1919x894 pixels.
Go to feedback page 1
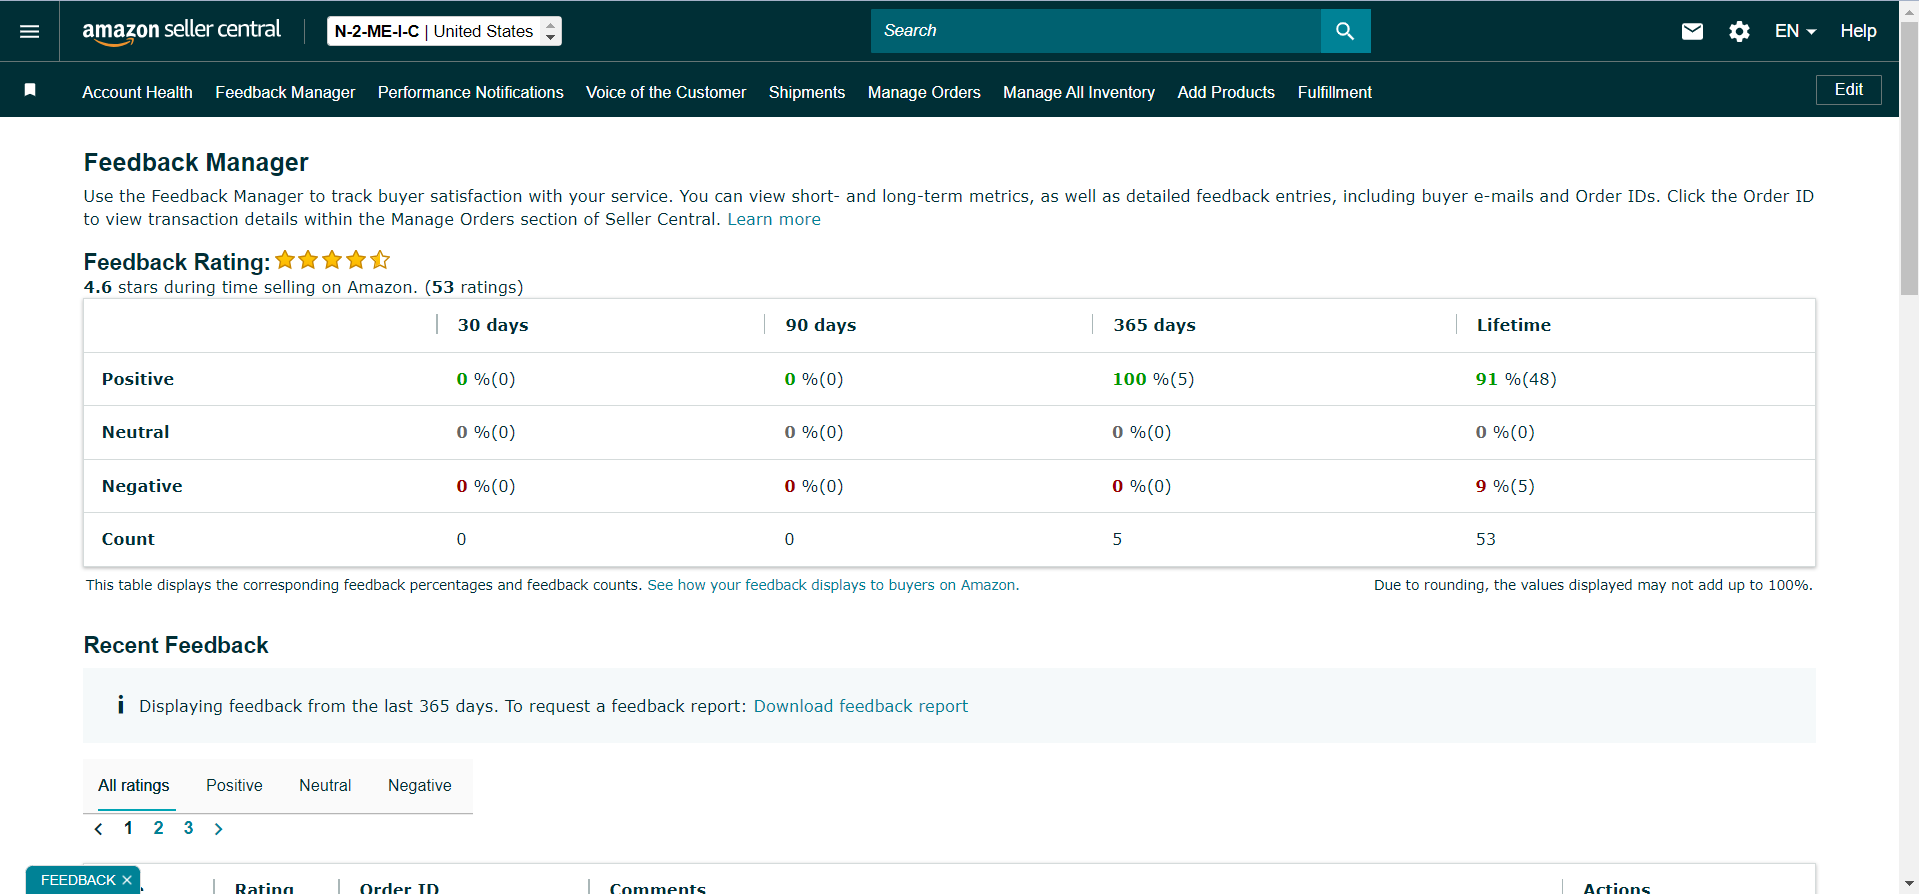[128, 828]
